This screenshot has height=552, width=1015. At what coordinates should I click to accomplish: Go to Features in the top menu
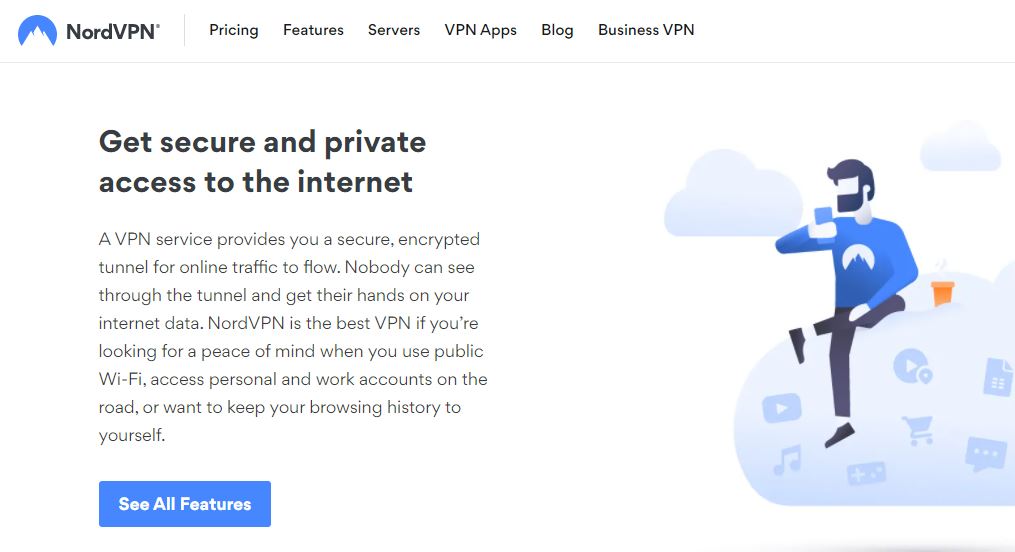click(x=313, y=30)
